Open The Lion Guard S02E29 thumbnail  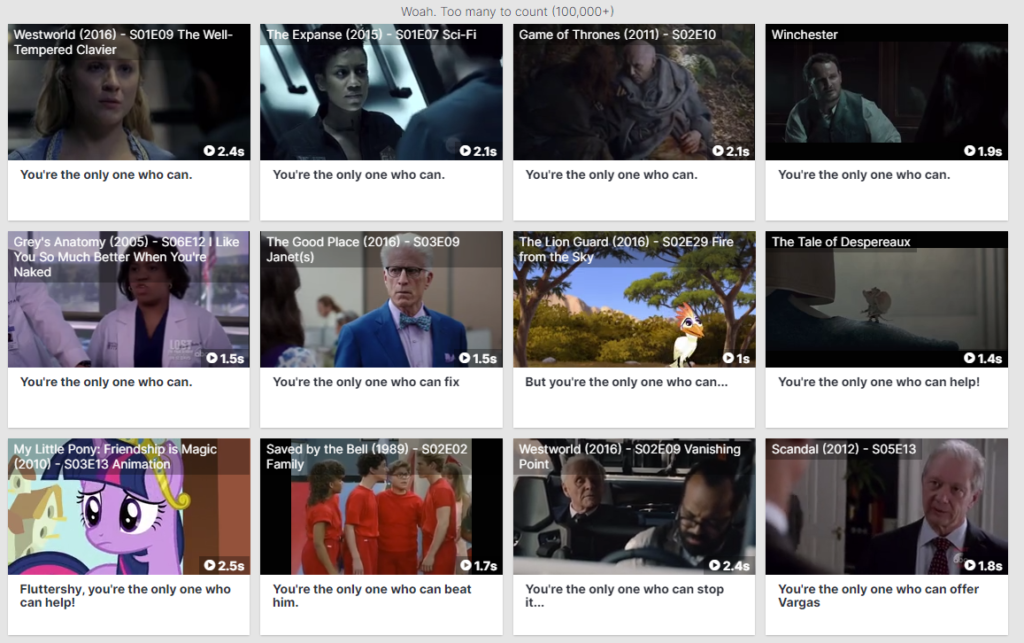click(x=634, y=299)
